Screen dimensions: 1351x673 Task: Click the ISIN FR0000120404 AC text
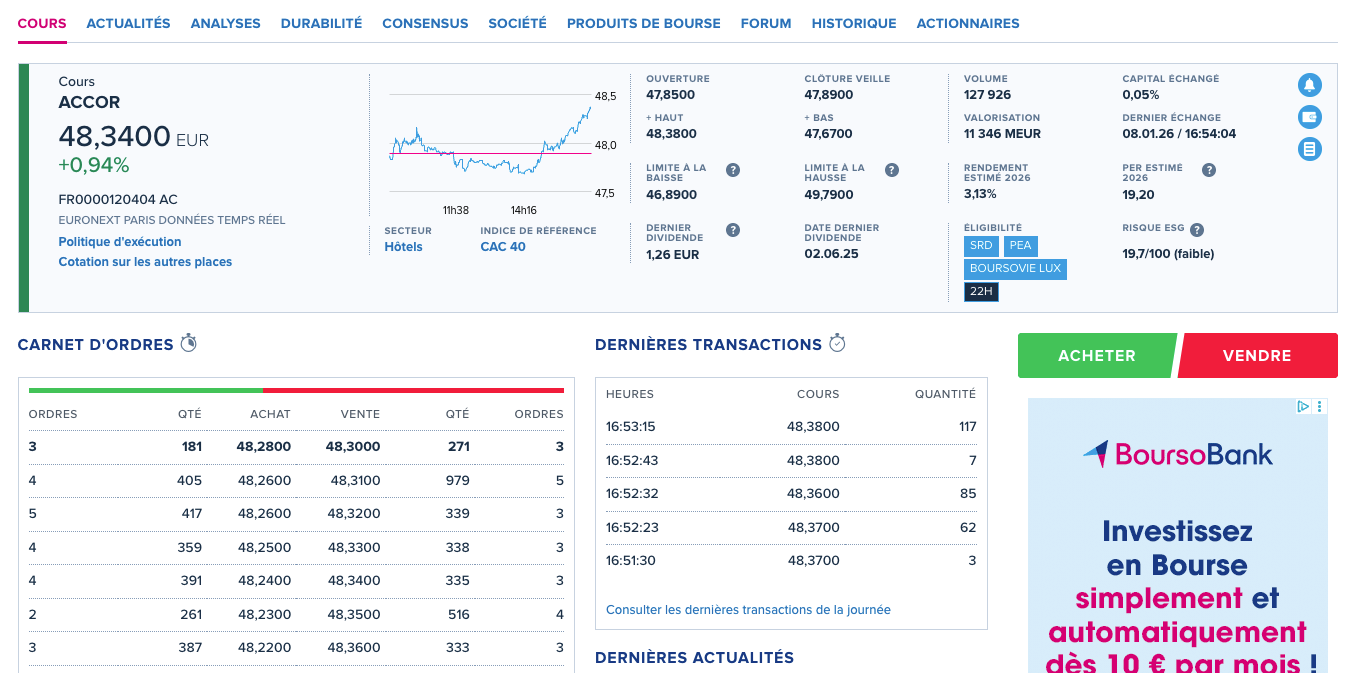click(118, 200)
